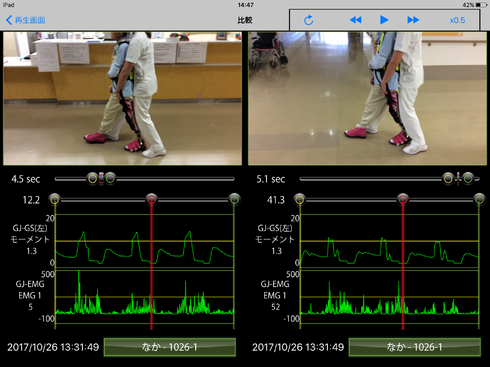The width and height of the screenshot is (490, 367).
Task: Click the 41.3 value on right
Action: coord(276,200)
